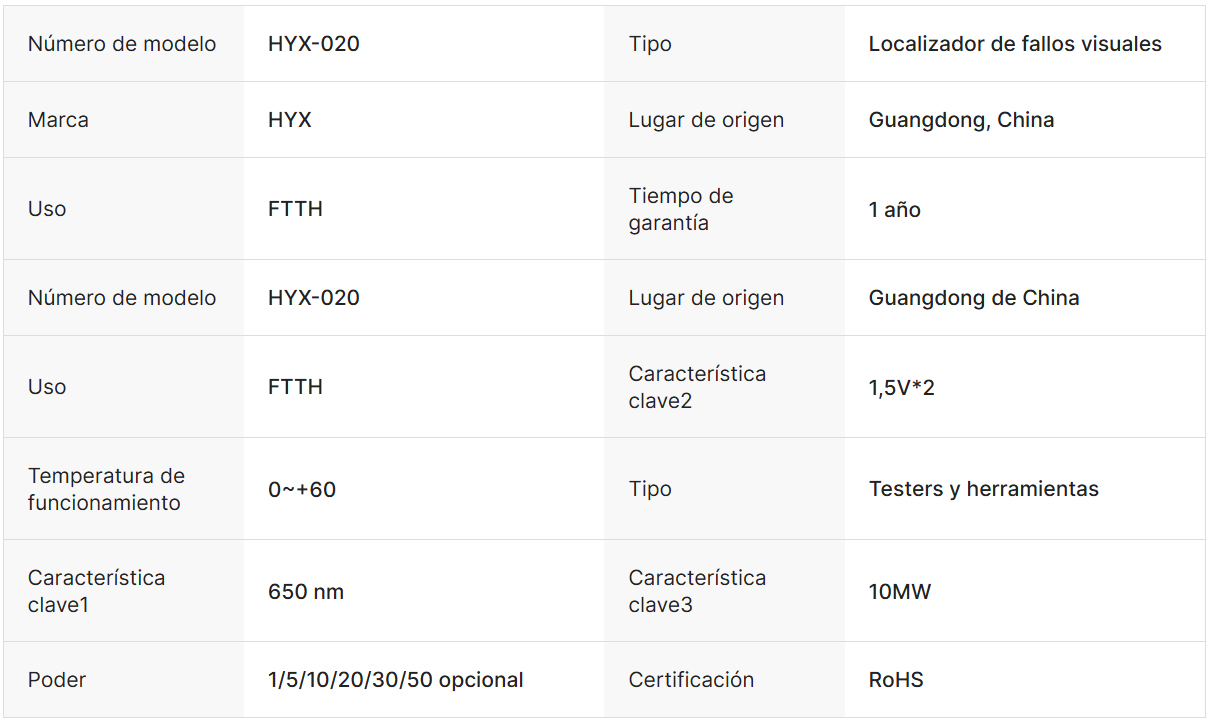The height and width of the screenshot is (722, 1211).
Task: Click the HYX brand value
Action: point(290,120)
